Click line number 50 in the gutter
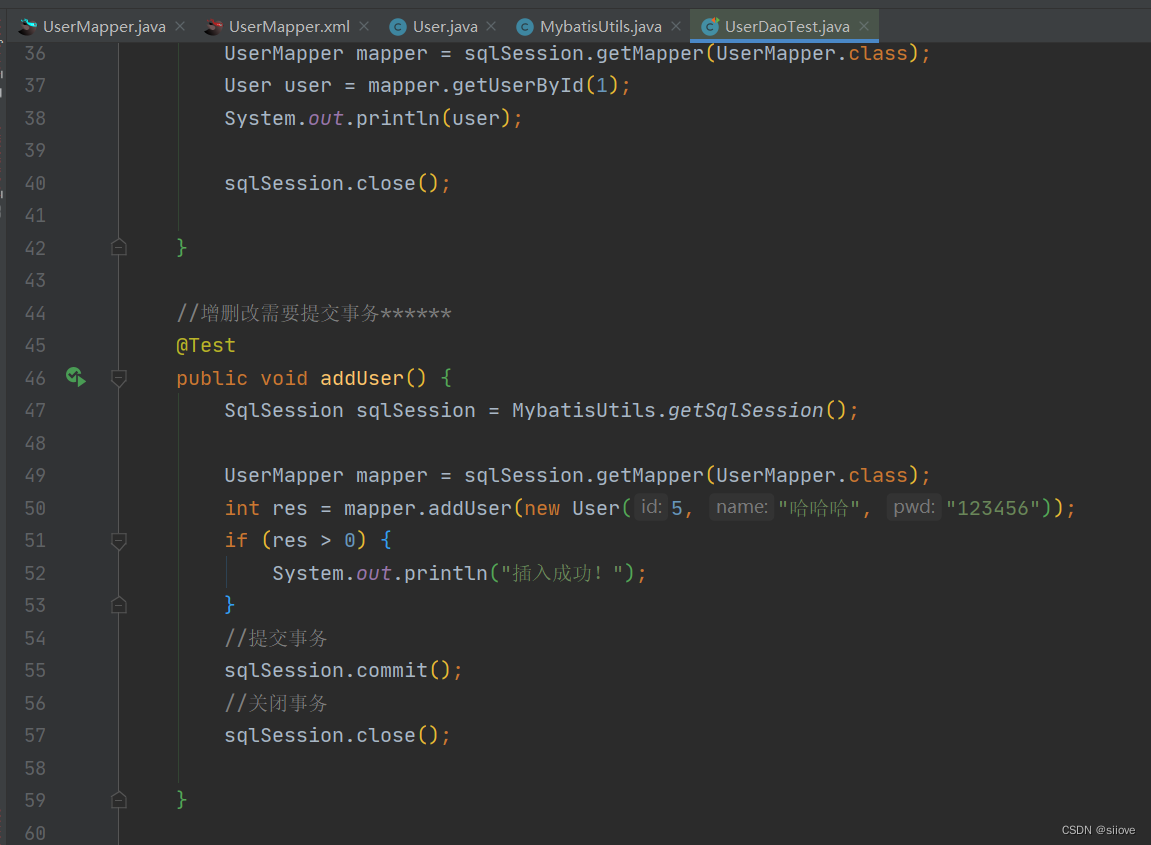This screenshot has height=845, width=1151. click(35, 508)
